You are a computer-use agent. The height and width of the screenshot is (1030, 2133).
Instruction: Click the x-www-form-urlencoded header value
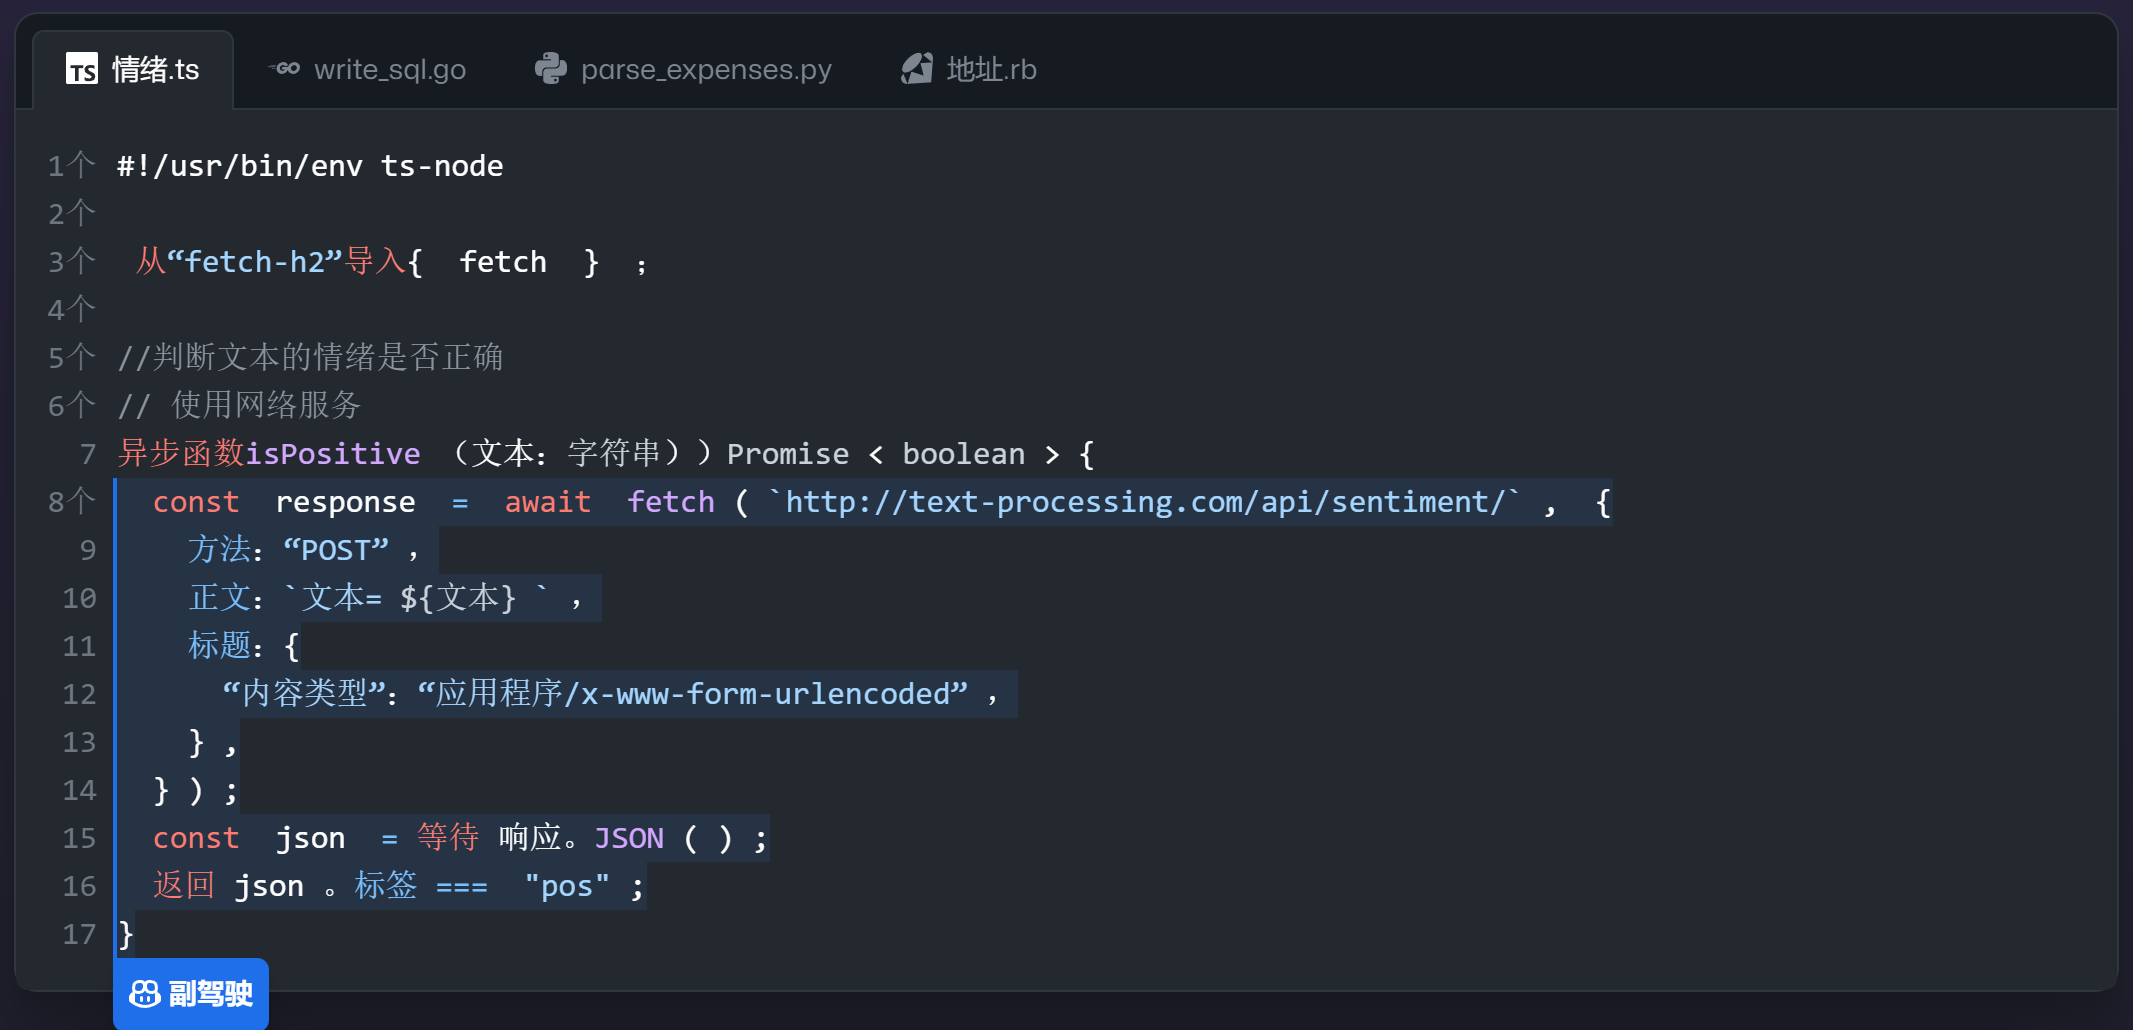point(692,694)
